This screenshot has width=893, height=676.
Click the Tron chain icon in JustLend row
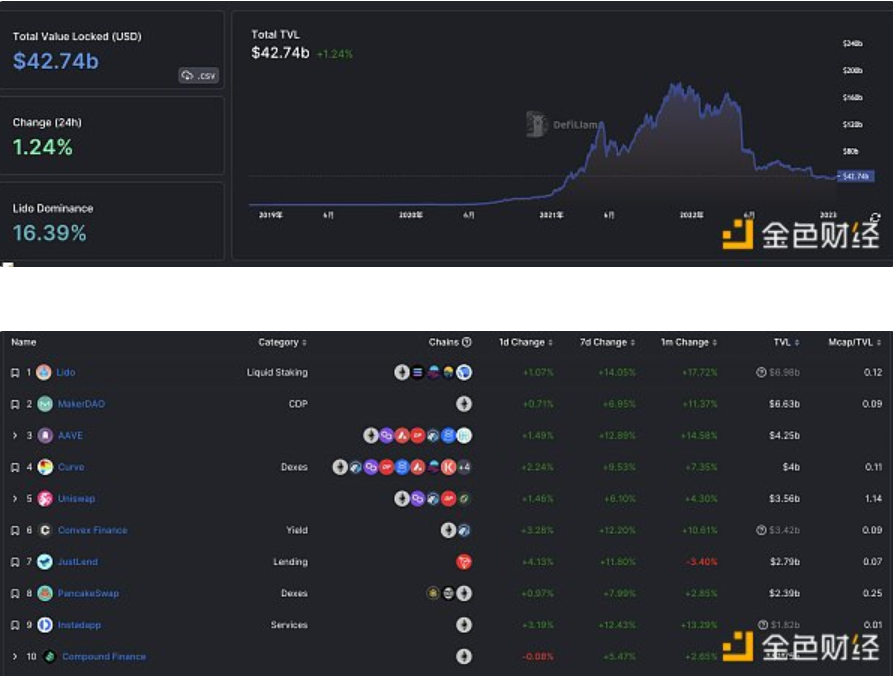click(x=464, y=562)
